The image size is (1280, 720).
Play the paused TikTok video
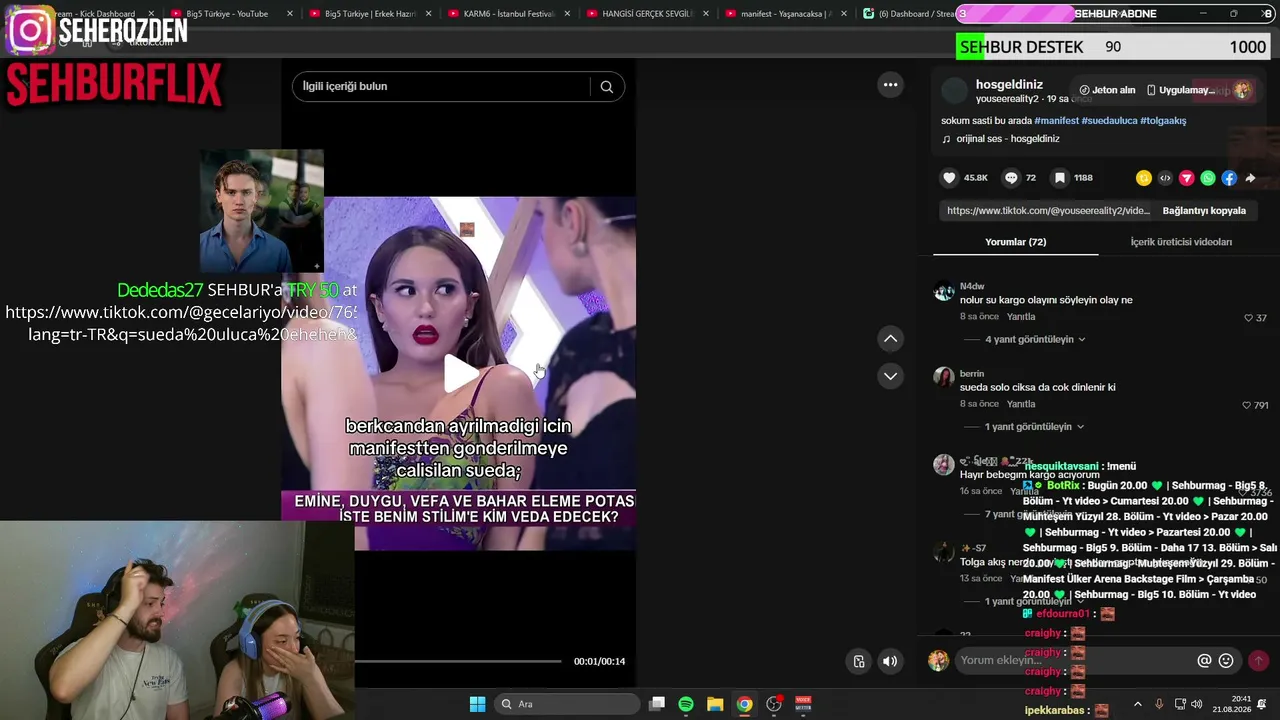point(459,373)
